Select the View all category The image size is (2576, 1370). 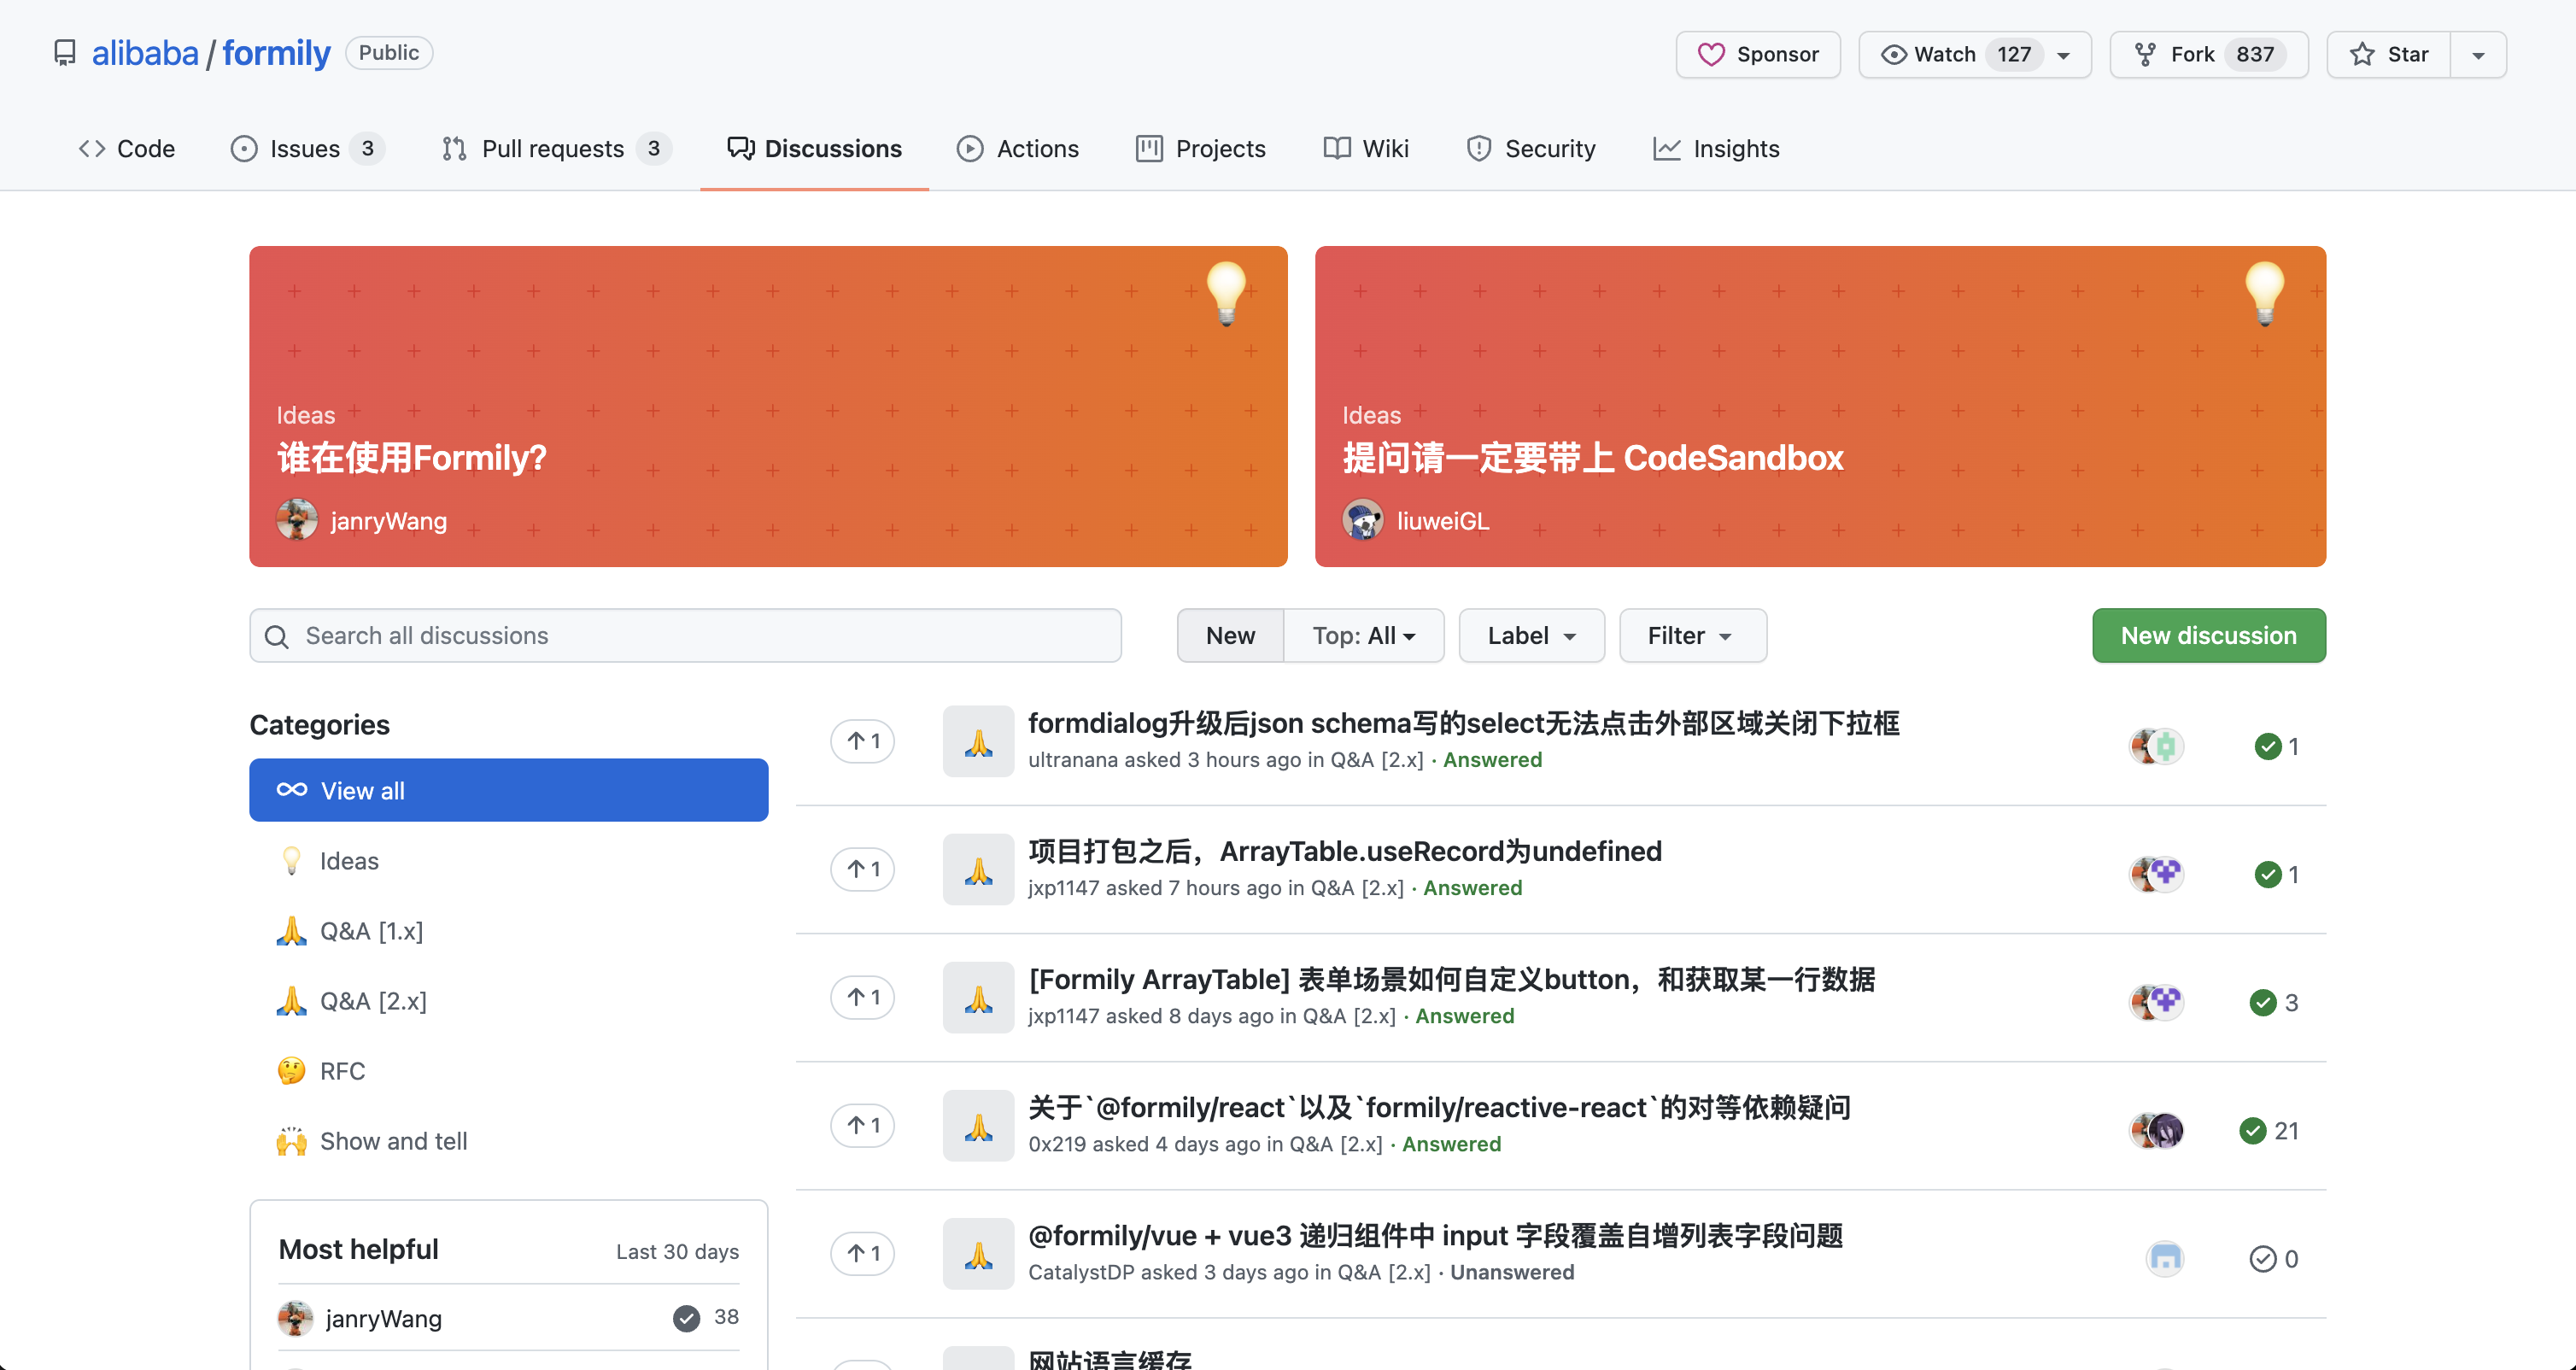click(x=508, y=790)
